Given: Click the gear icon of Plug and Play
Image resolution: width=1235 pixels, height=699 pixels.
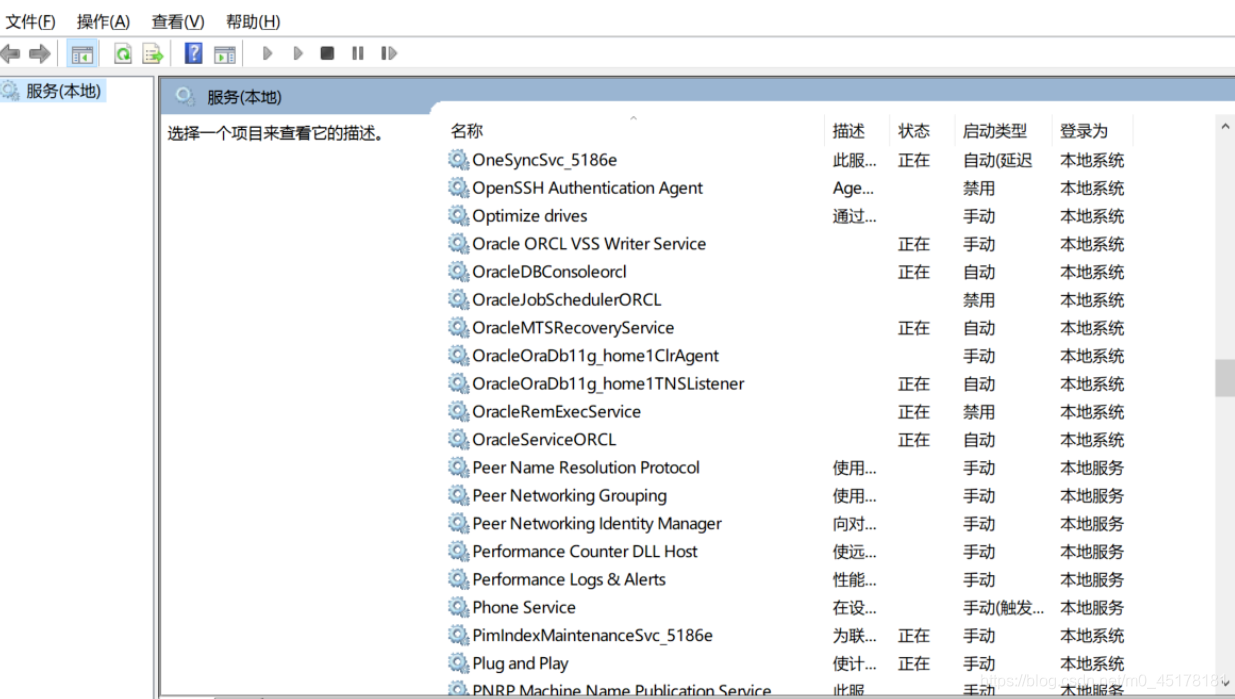Looking at the screenshot, I should (x=458, y=664).
